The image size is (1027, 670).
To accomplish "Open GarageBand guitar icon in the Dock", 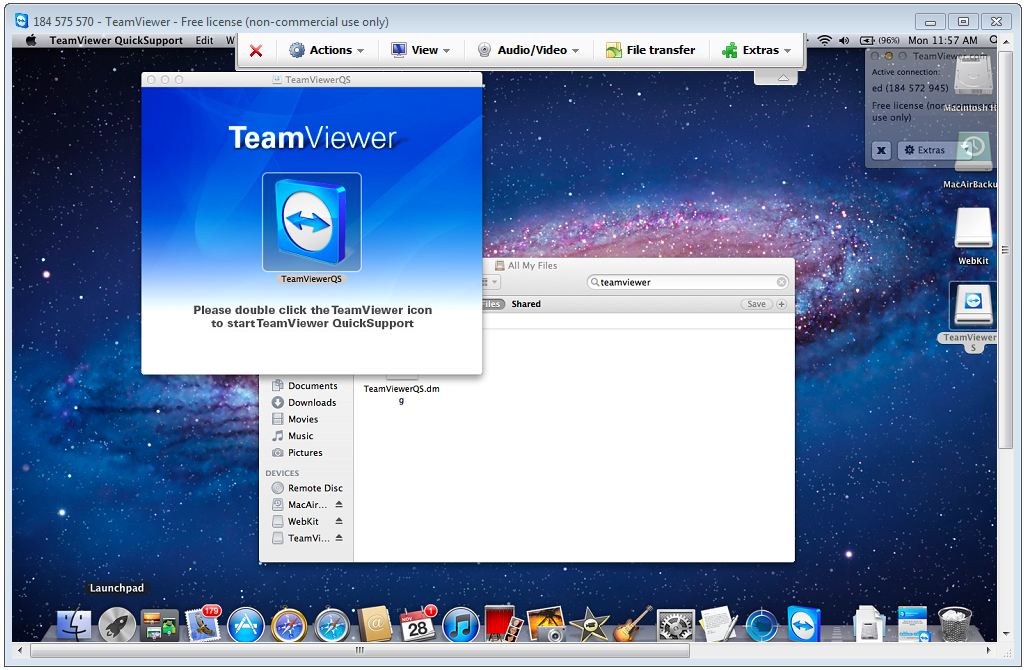I will (x=632, y=624).
